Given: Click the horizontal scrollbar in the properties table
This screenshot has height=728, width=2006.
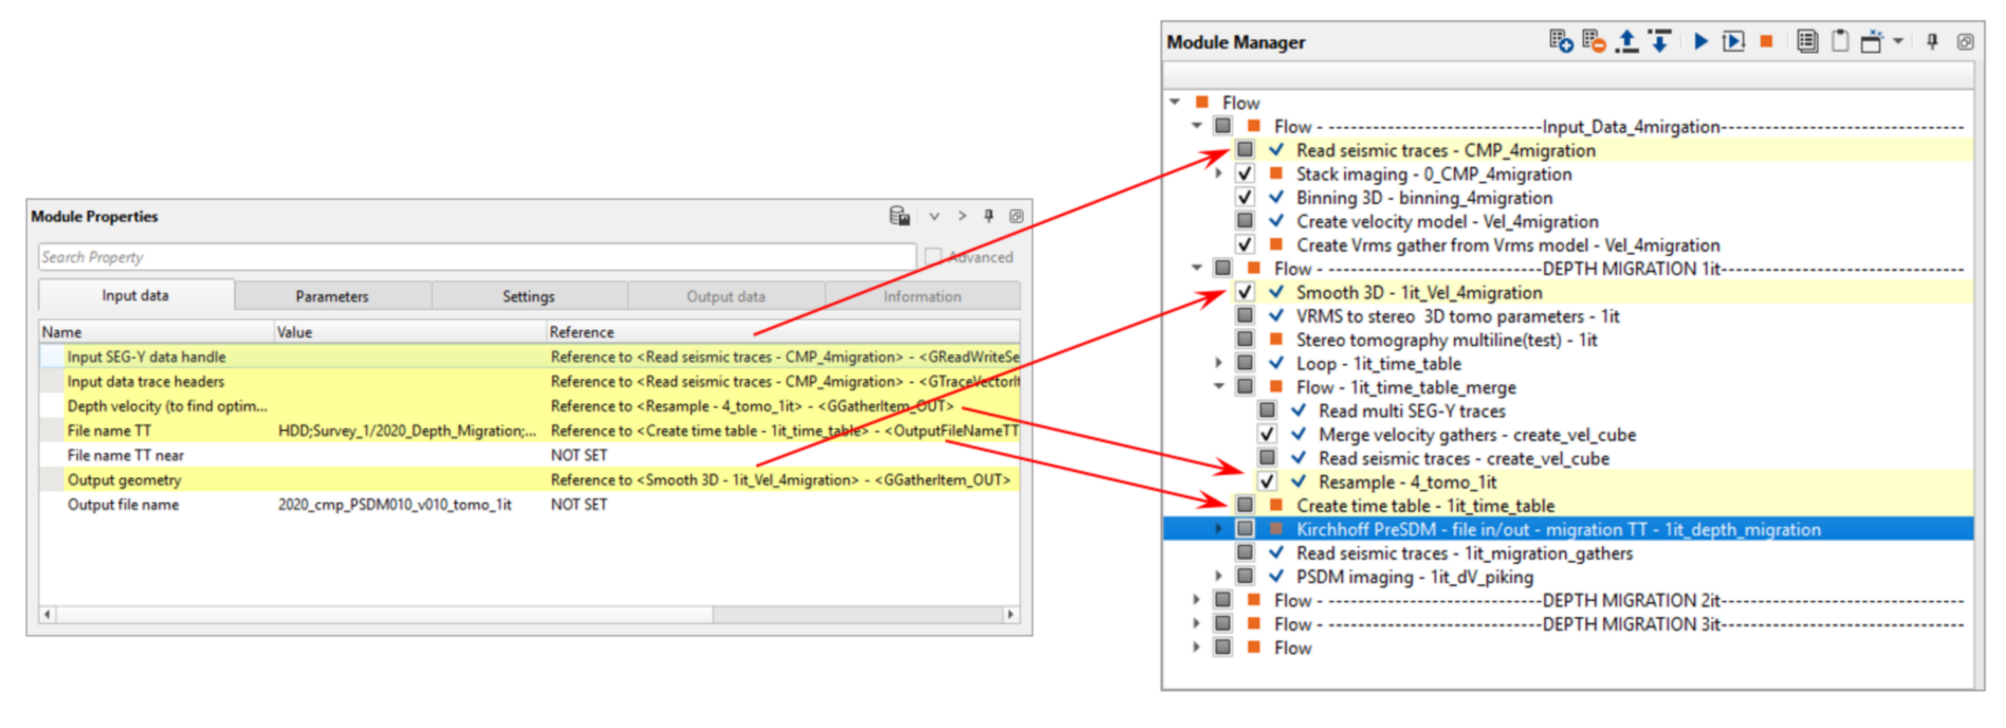Looking at the screenshot, I should click(385, 614).
